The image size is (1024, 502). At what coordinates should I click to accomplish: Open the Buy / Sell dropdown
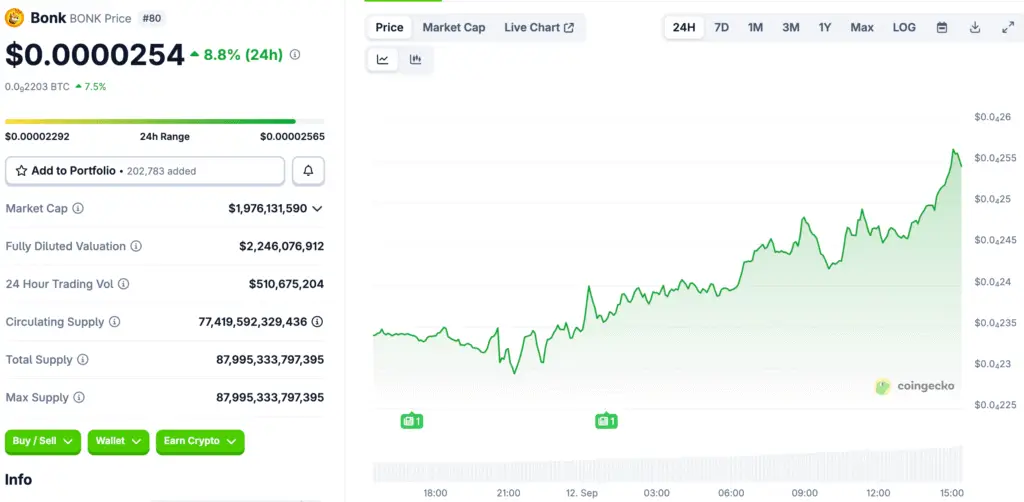tap(42, 442)
